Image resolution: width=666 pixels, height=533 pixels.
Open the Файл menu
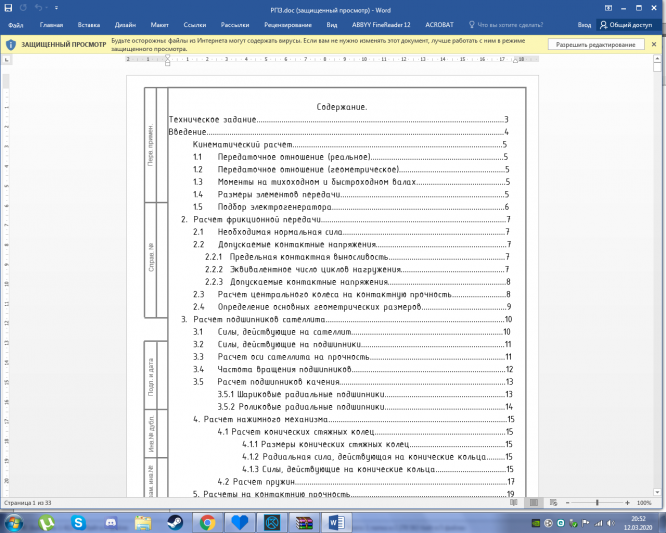click(15, 25)
